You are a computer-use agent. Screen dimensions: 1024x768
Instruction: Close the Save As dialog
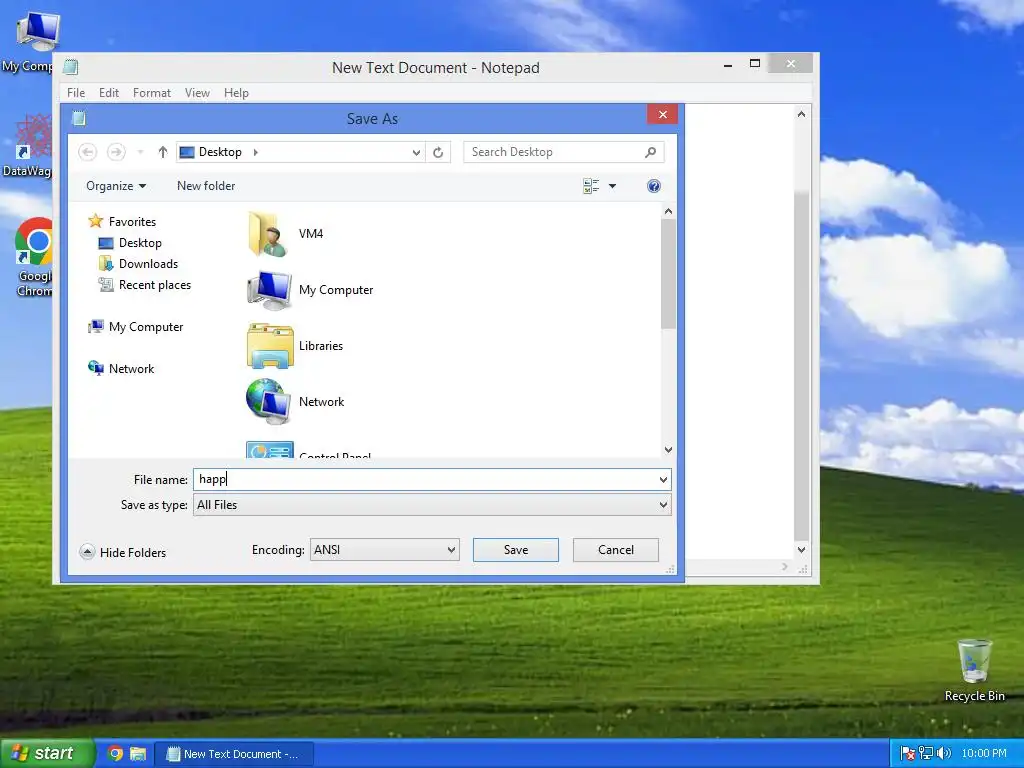point(662,114)
